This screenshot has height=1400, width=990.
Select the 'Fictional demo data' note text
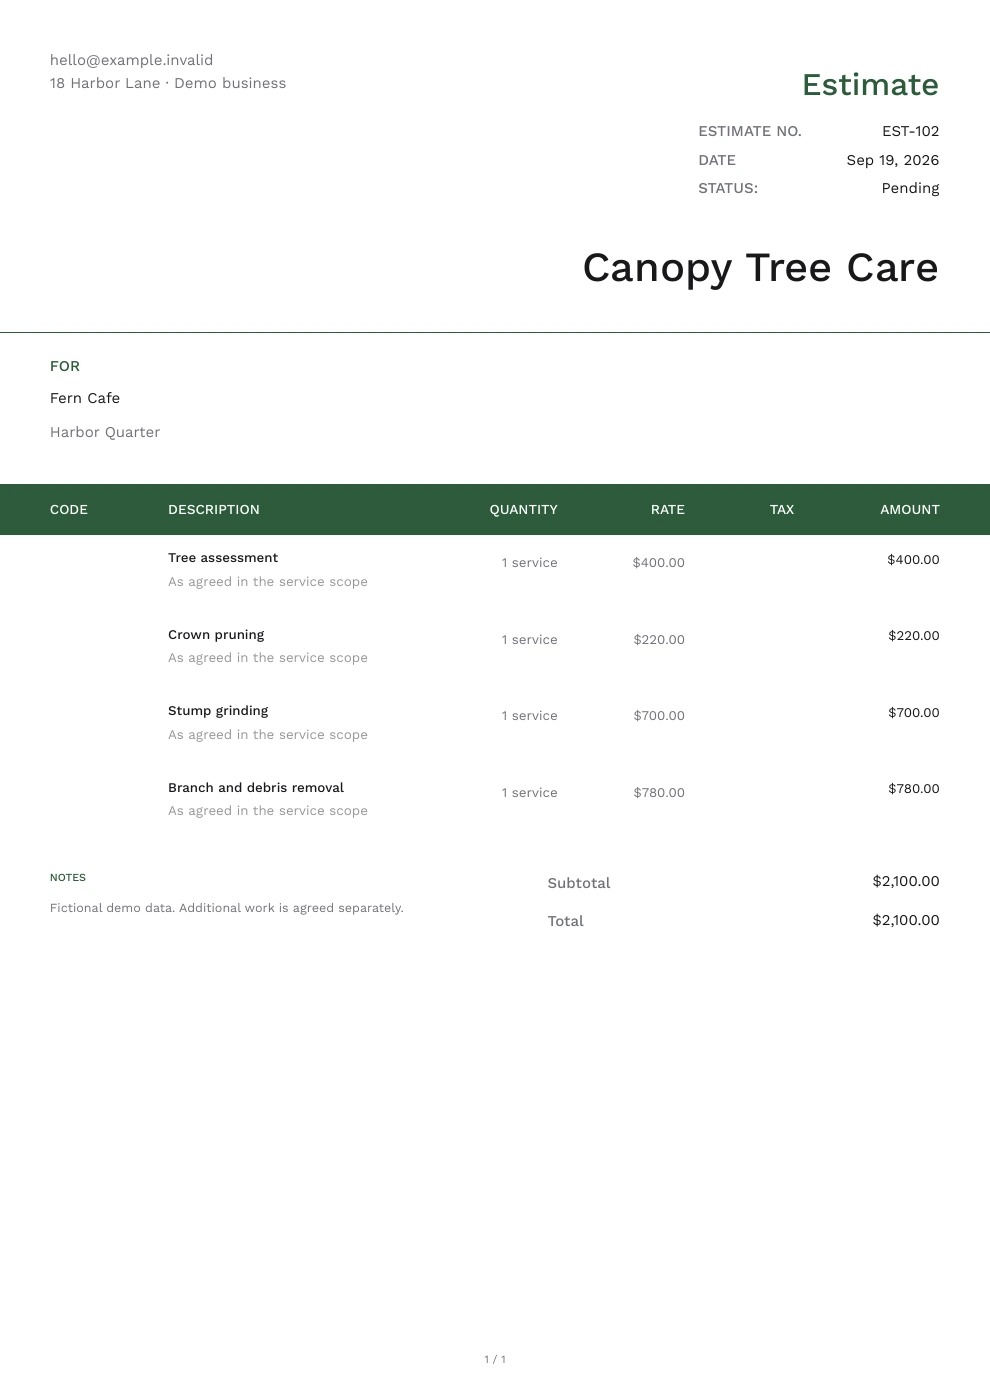pyautogui.click(x=227, y=908)
